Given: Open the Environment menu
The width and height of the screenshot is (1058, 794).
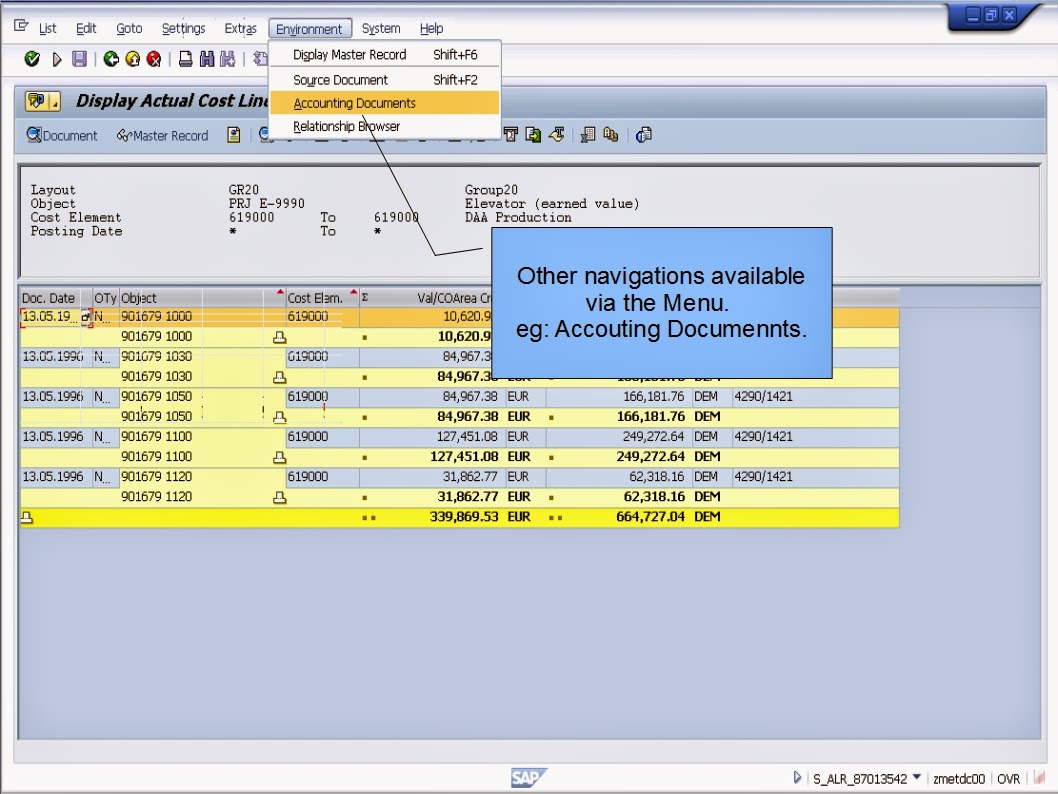Looking at the screenshot, I should pyautogui.click(x=310, y=28).
